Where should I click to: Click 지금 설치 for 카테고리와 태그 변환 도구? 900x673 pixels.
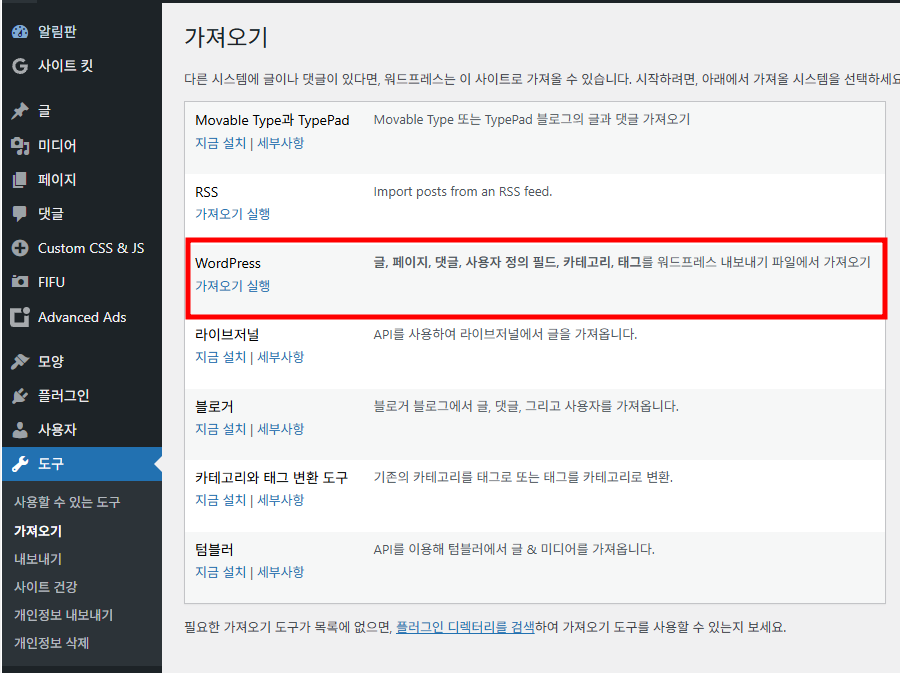coord(220,500)
